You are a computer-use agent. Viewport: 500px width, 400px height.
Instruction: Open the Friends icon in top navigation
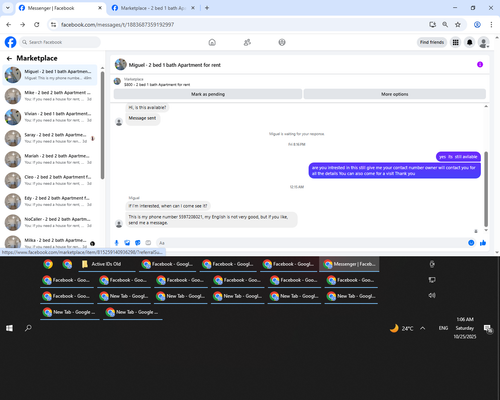tap(247, 42)
